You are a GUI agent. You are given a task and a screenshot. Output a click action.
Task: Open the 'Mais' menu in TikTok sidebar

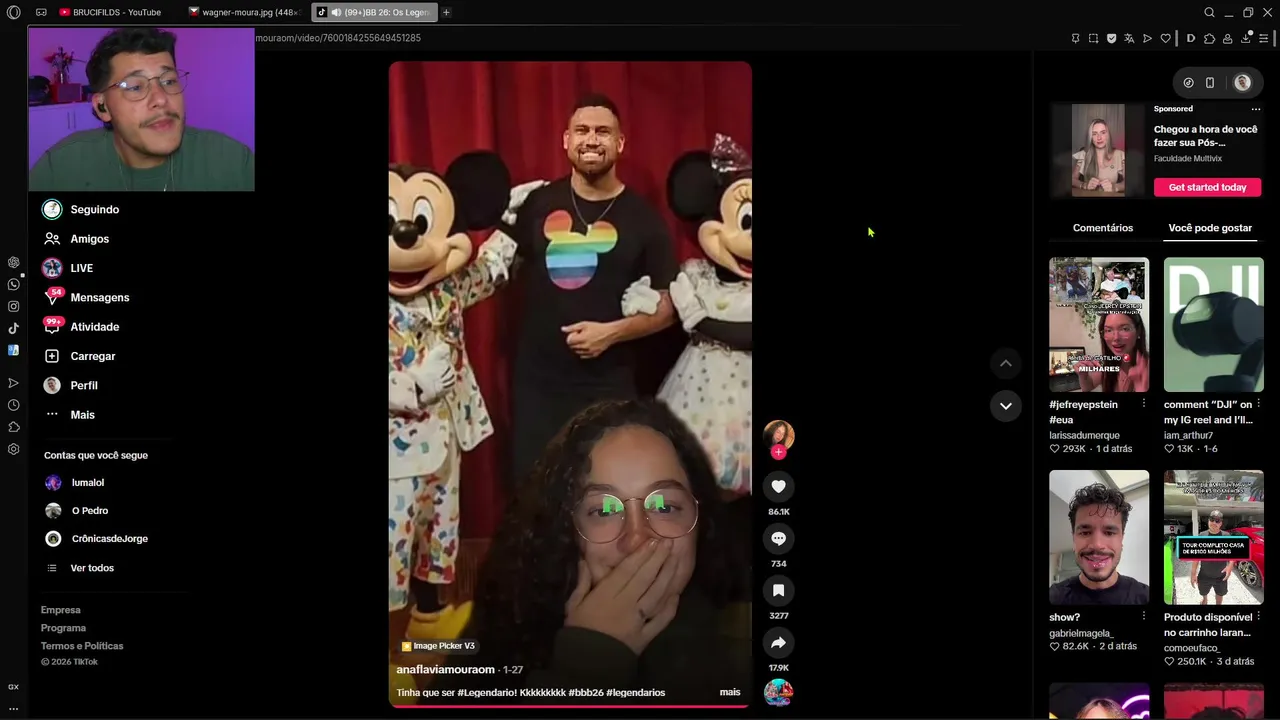pos(82,414)
